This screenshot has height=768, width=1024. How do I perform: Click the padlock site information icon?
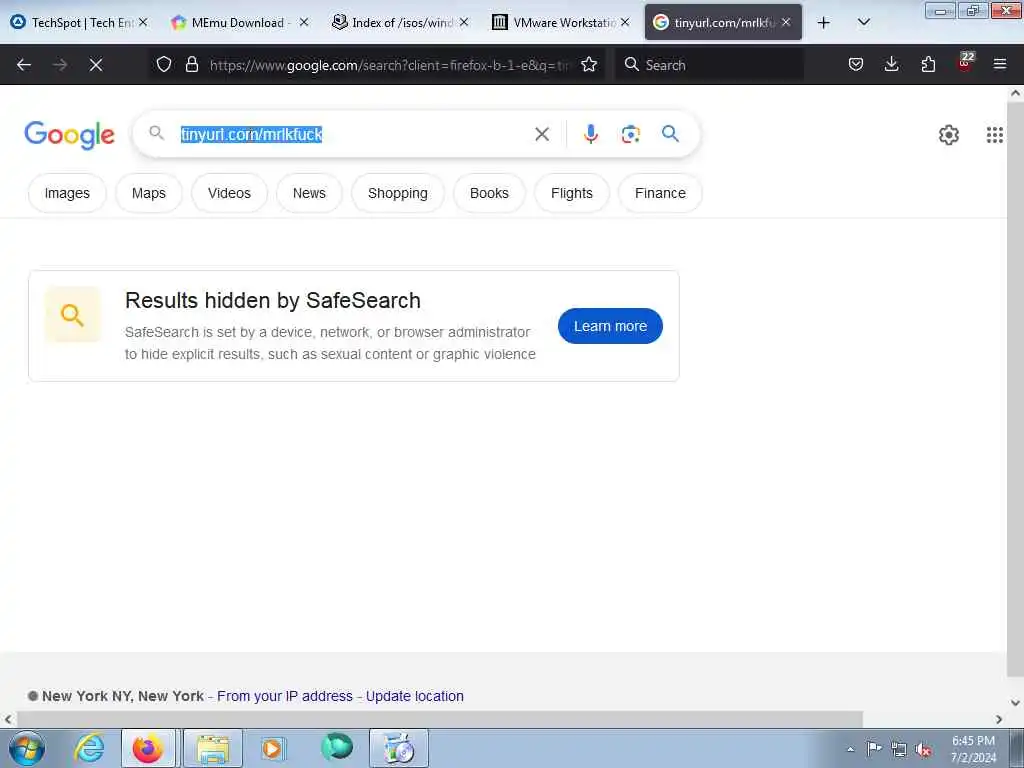coord(191,64)
